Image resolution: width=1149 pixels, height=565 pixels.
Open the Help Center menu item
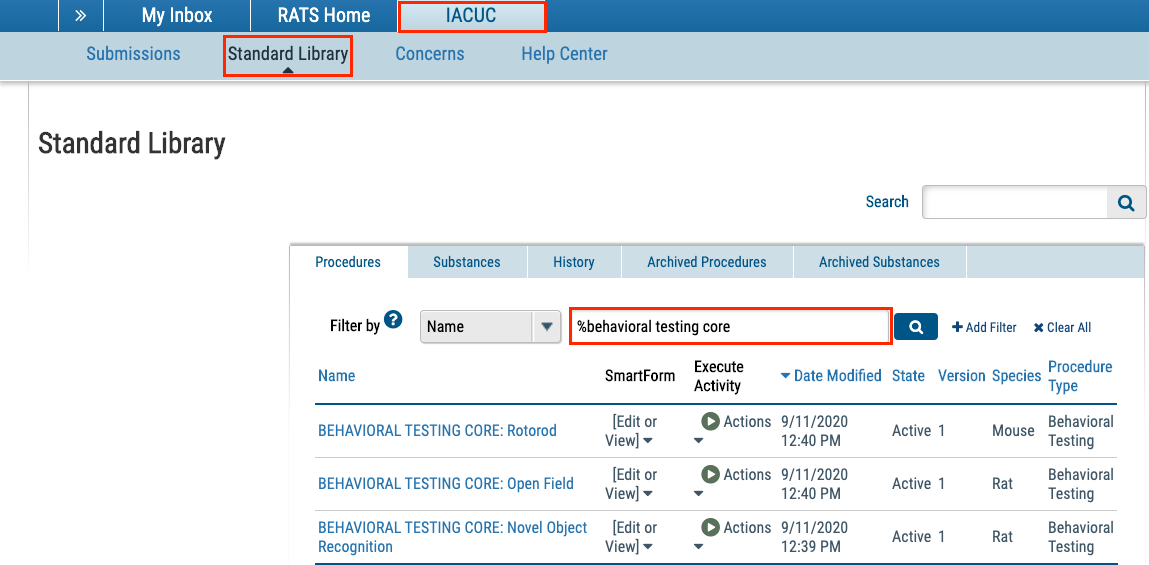point(564,53)
